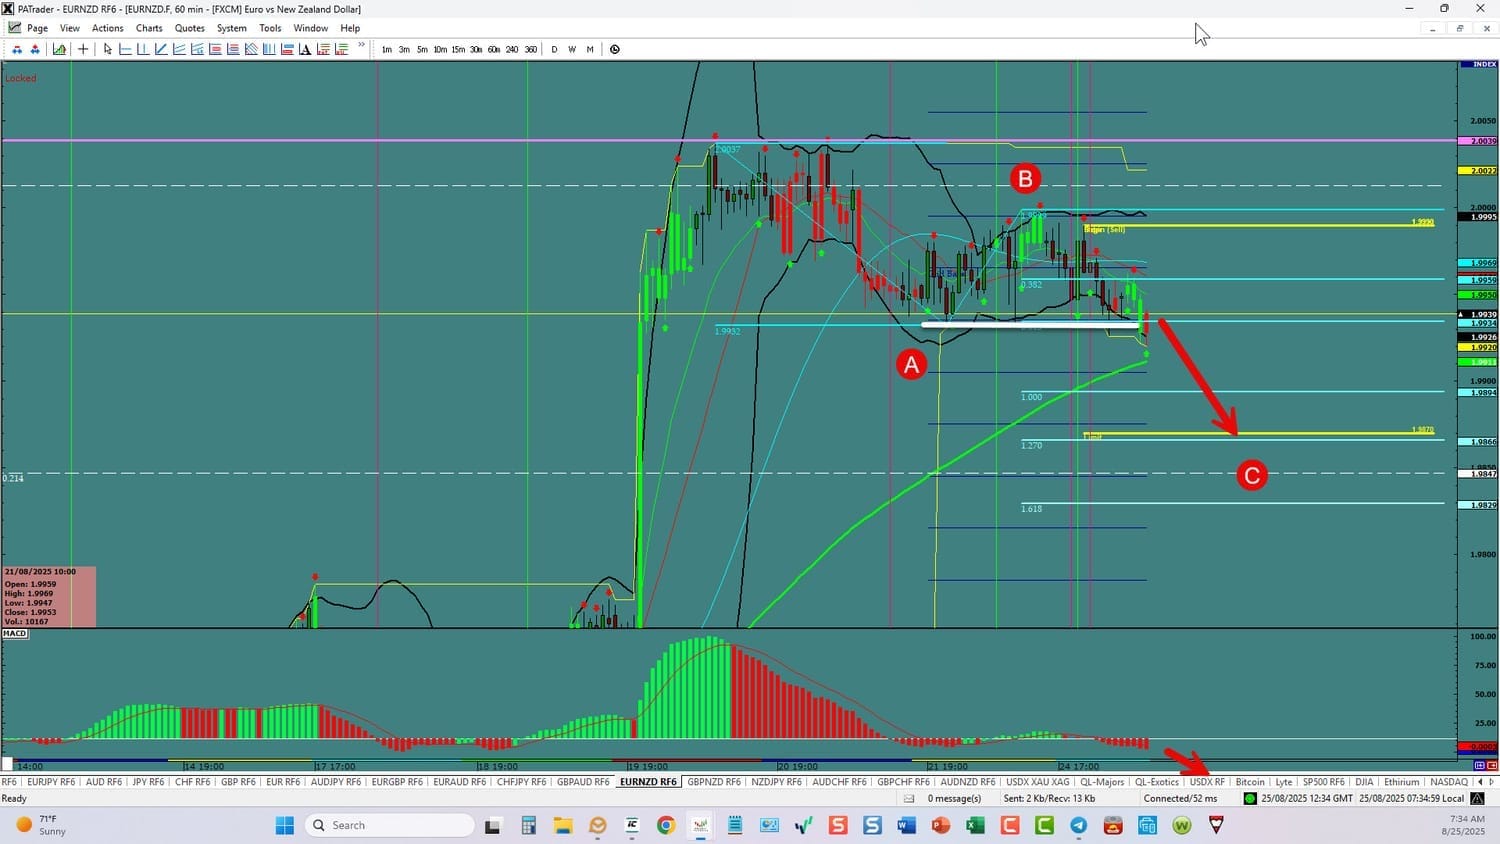Switch to the SP500 RF6 tab
The width and height of the screenshot is (1500, 844).
coord(1324,782)
